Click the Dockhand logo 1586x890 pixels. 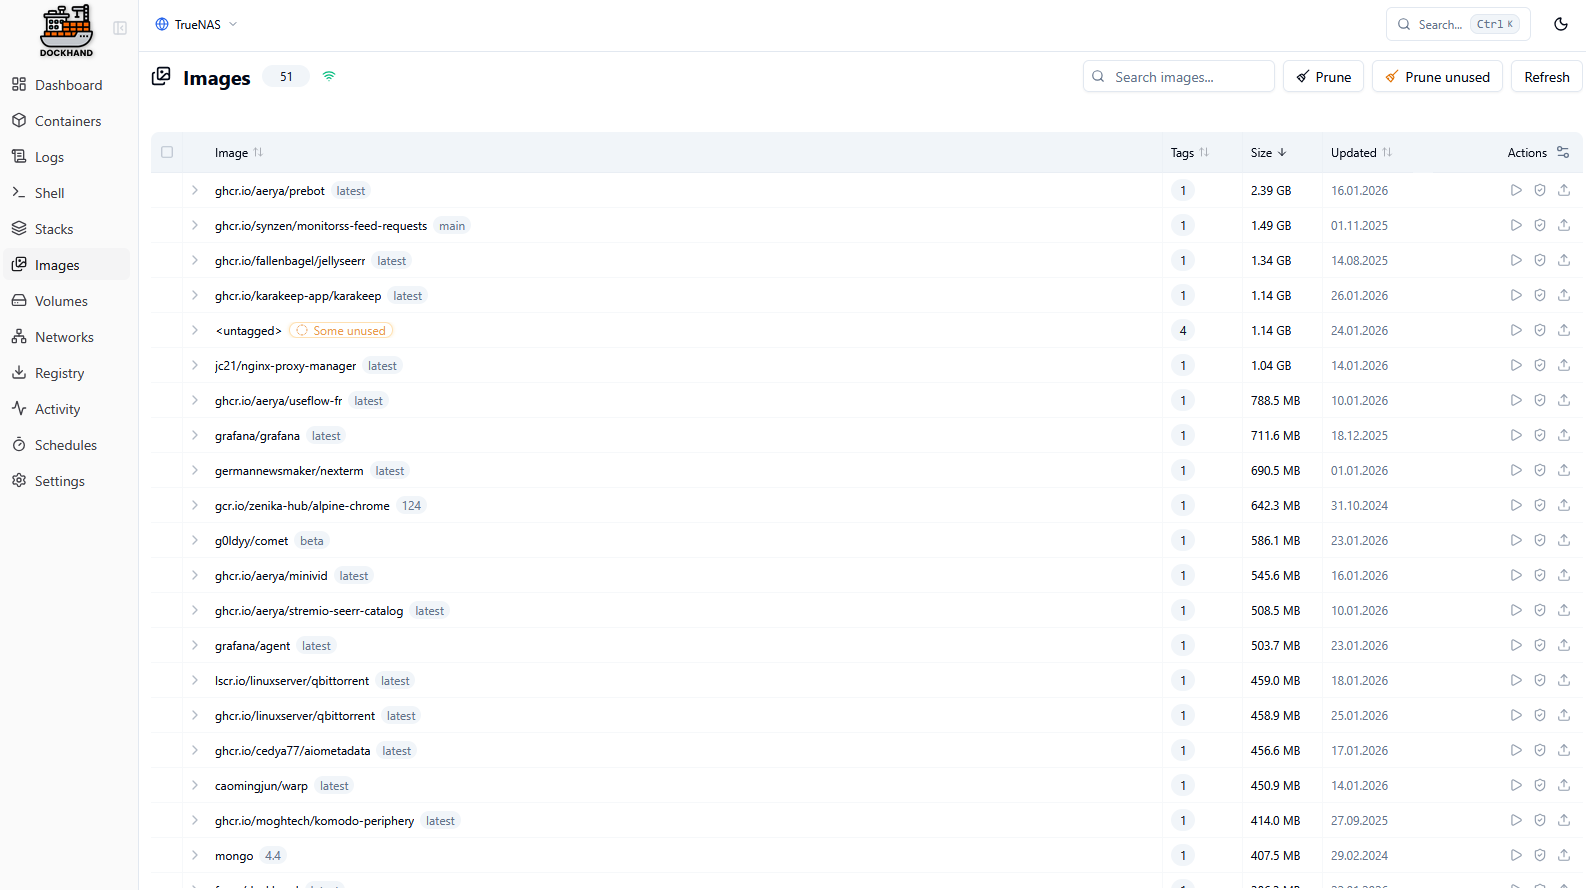[x=66, y=30]
